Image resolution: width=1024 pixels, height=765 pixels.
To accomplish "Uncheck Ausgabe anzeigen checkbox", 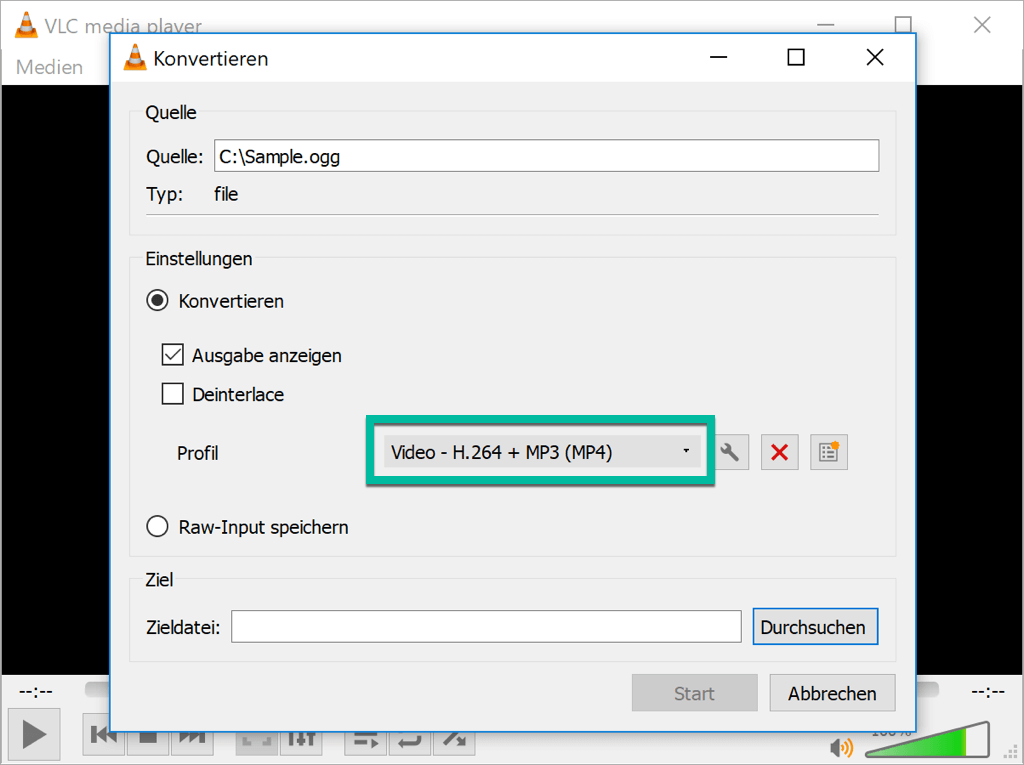I will click(172, 355).
